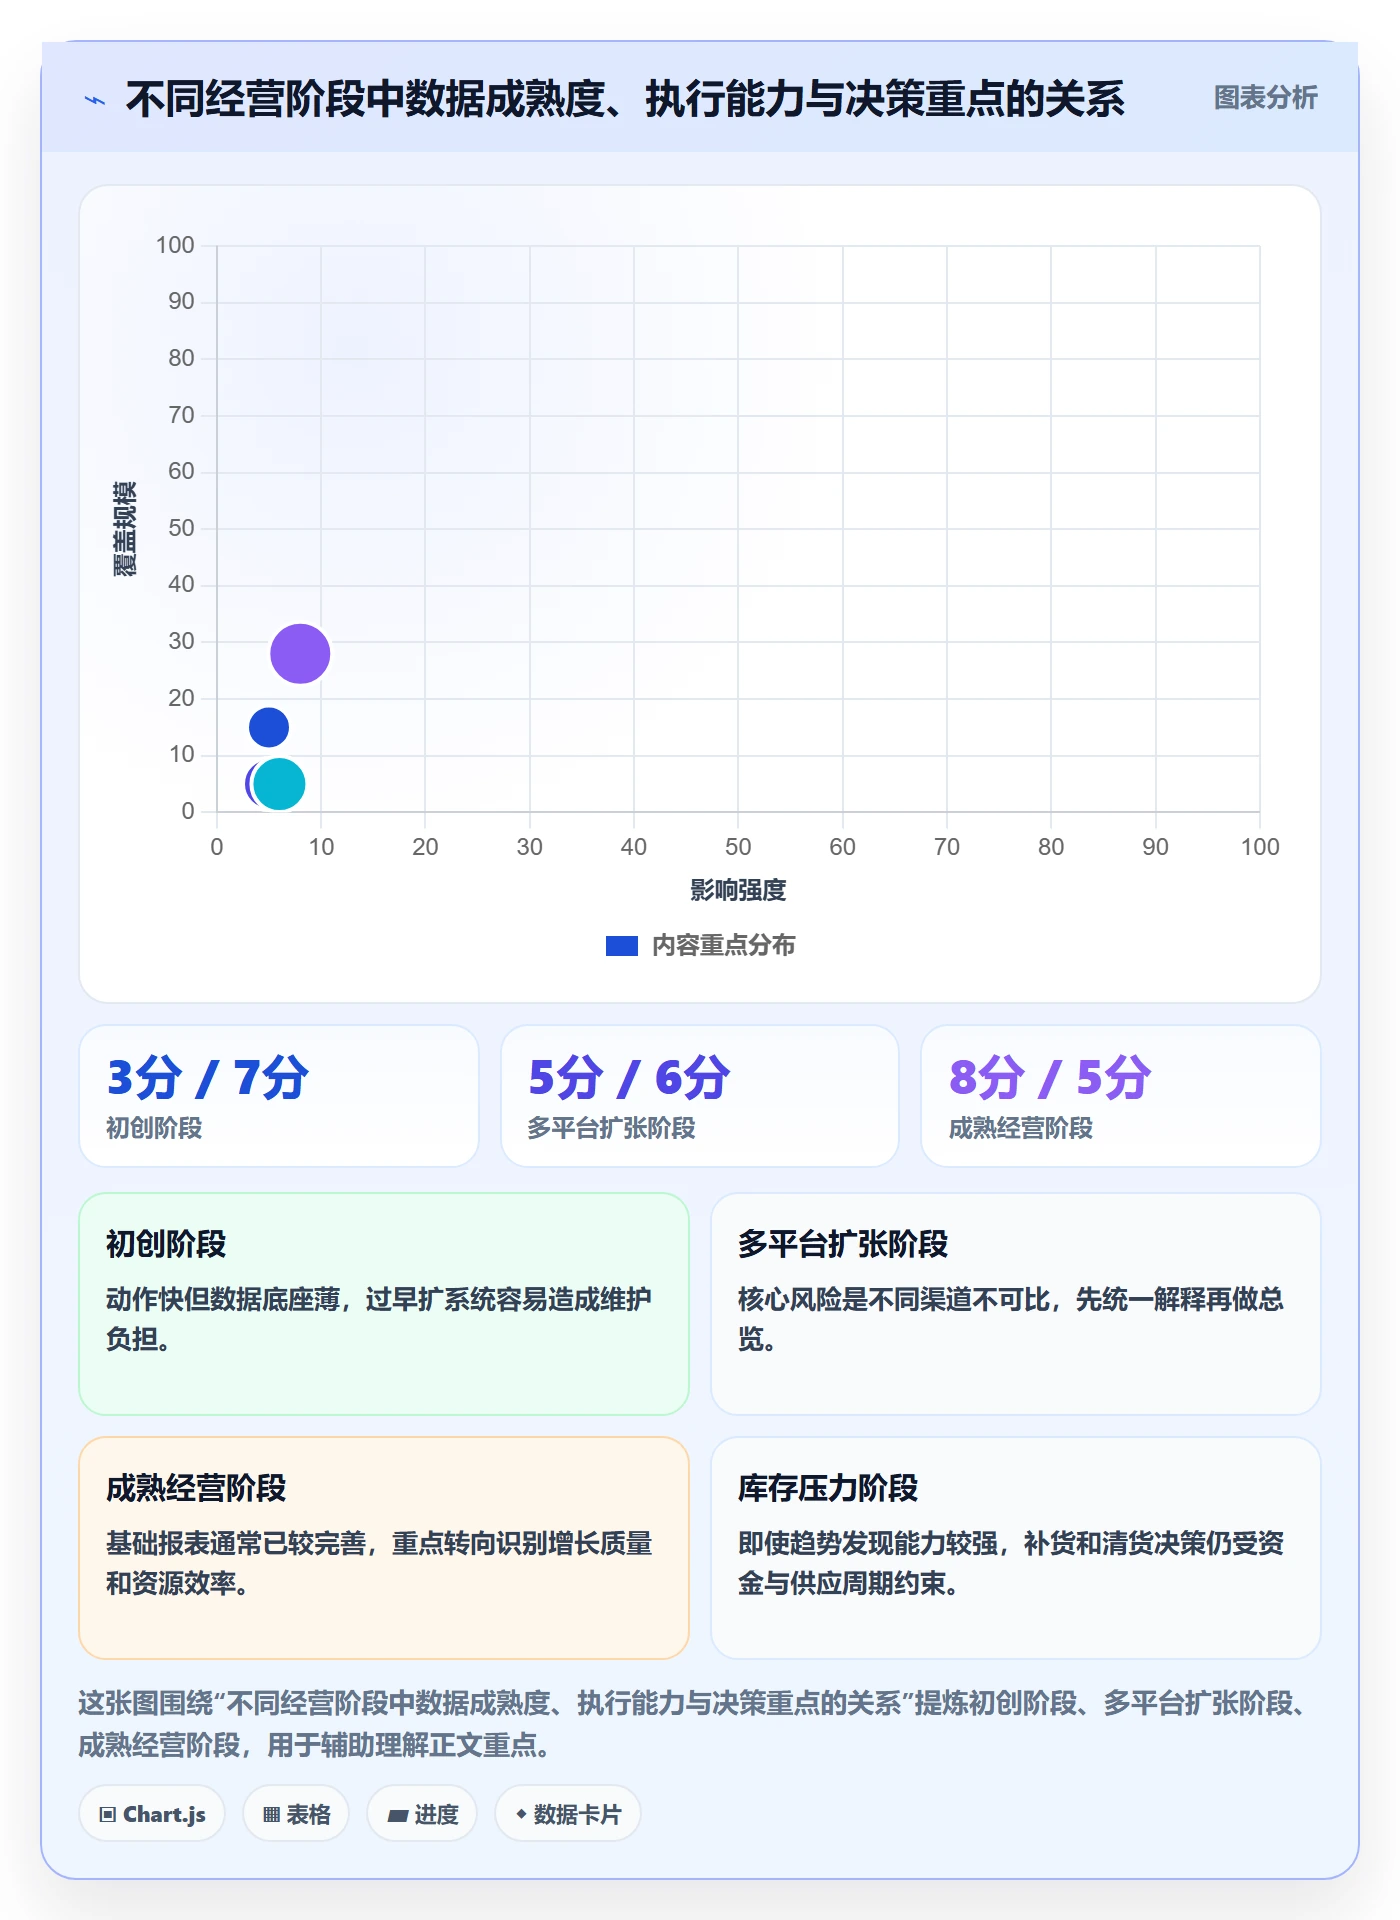Click the text 动作快但数据底座薄
This screenshot has width=1400, height=1920.
click(x=222, y=1299)
